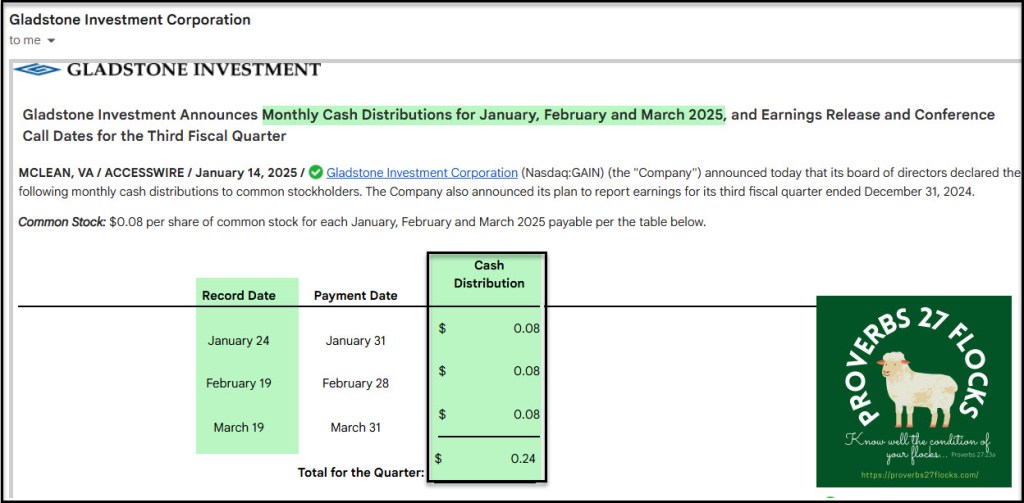1024x503 pixels.
Task: Click the January 31 payment date
Action: coord(355,341)
